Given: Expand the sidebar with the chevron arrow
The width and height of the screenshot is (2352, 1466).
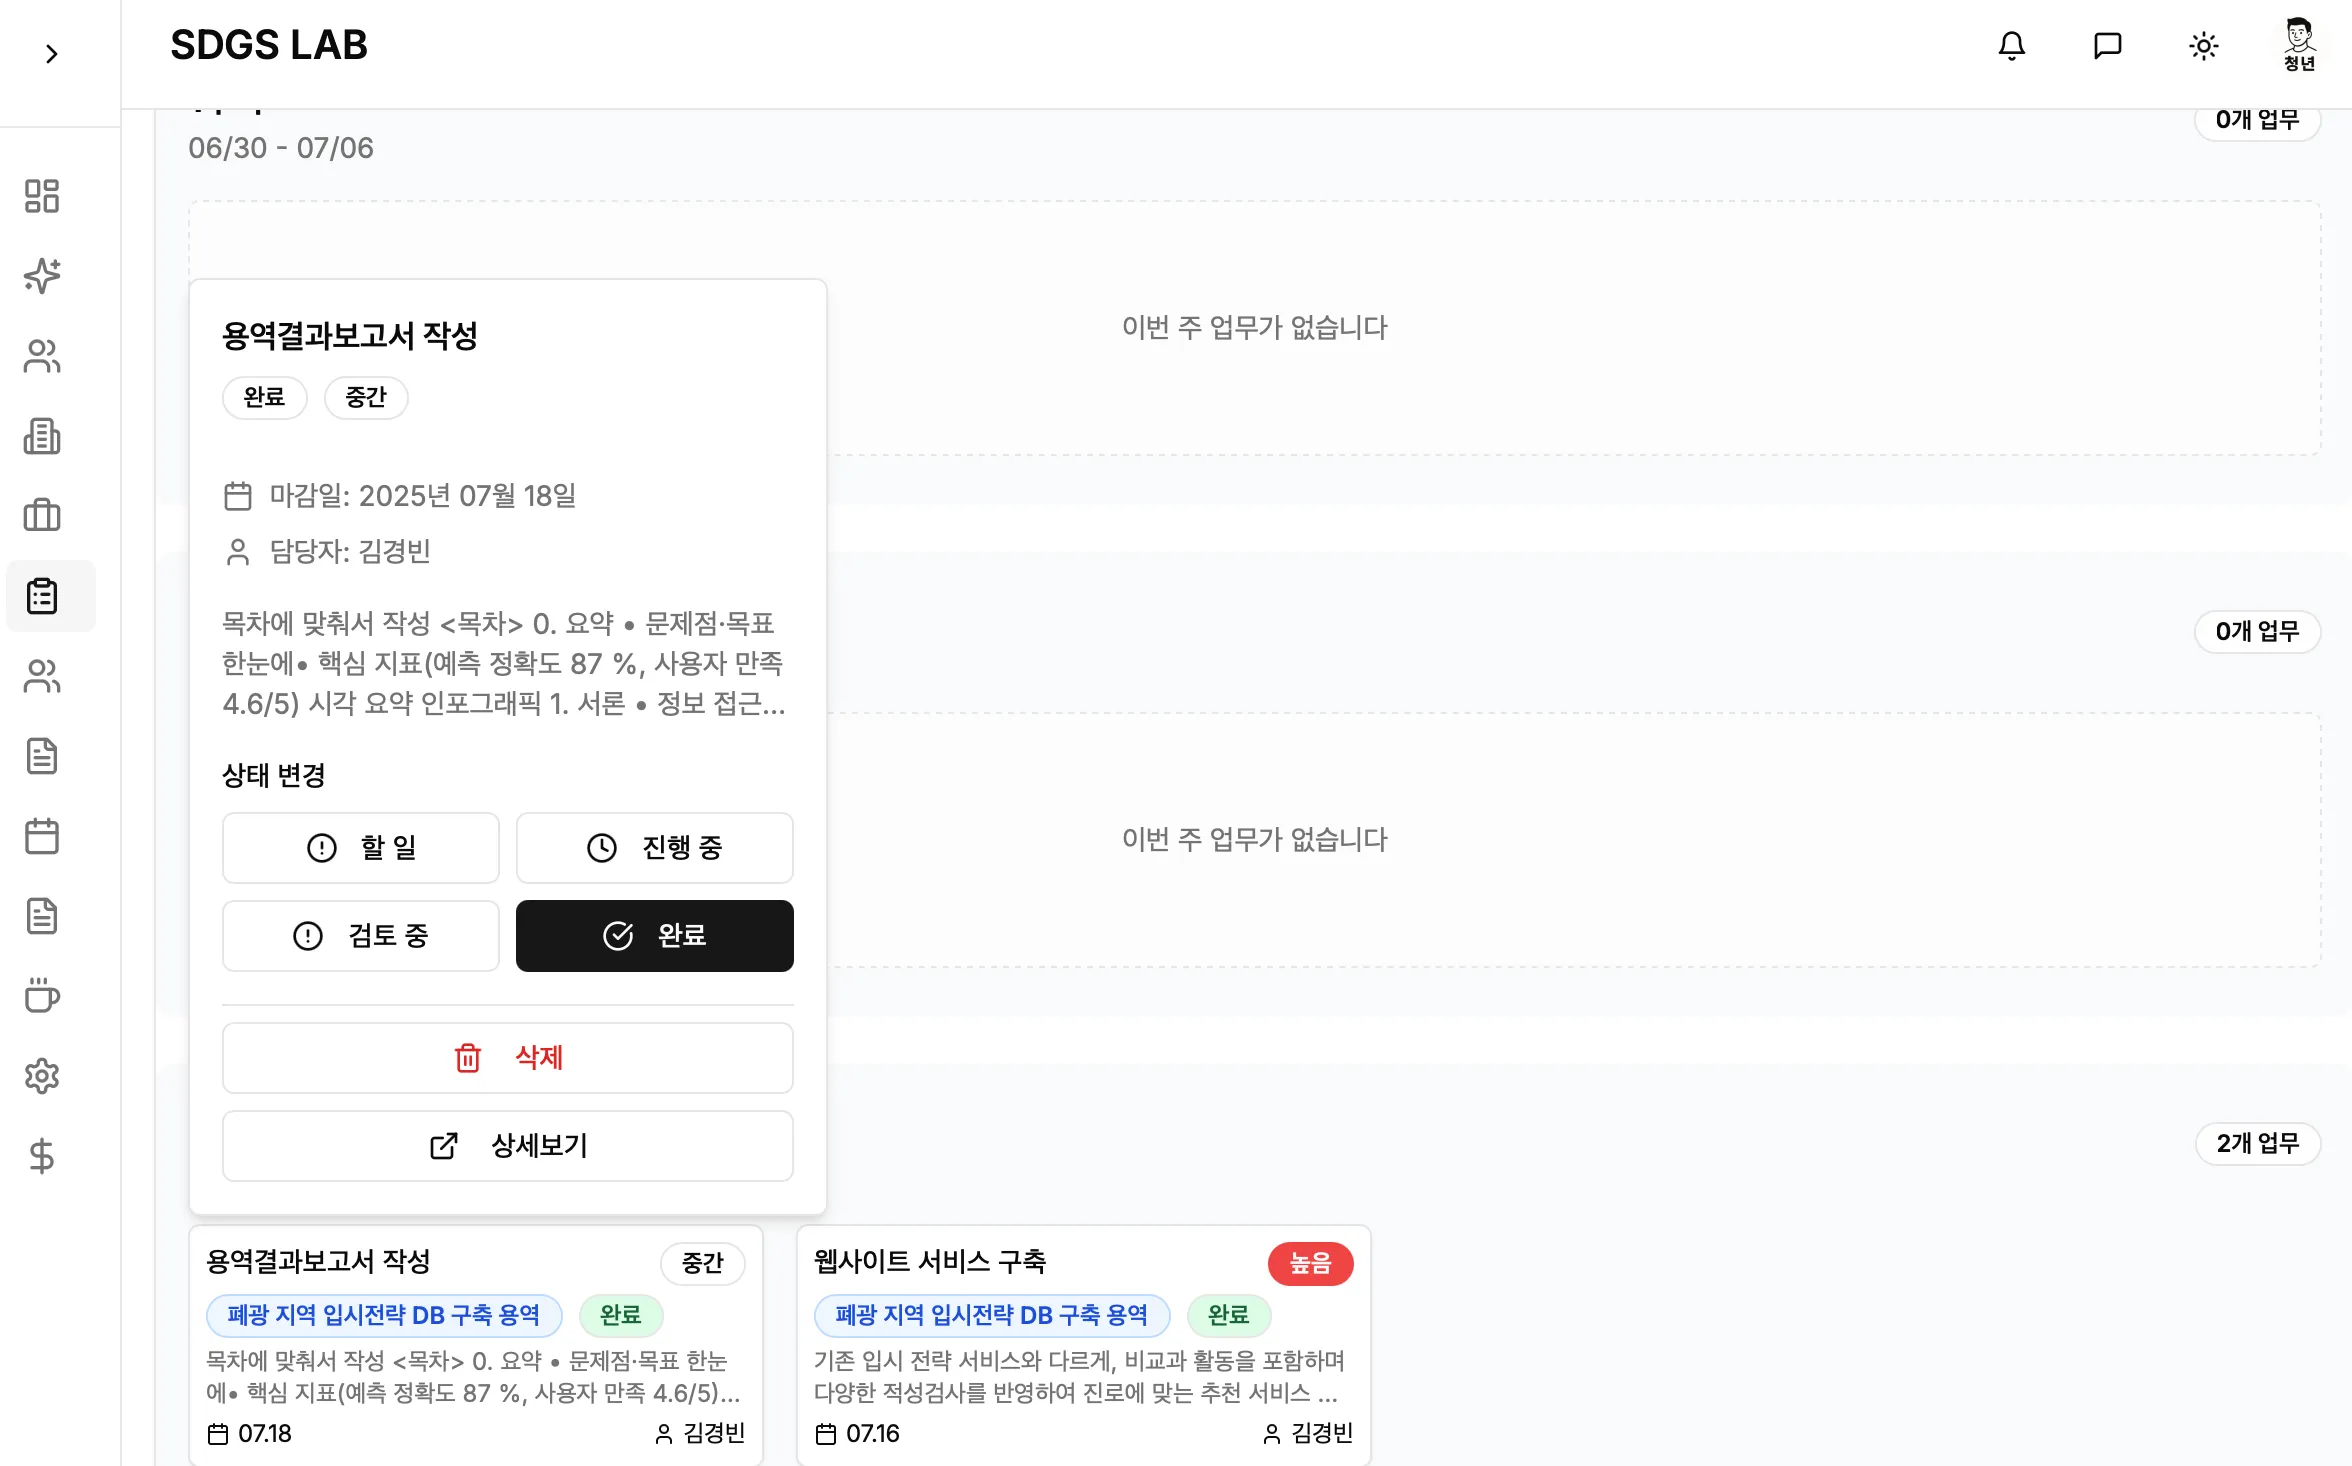Looking at the screenshot, I should (52, 54).
